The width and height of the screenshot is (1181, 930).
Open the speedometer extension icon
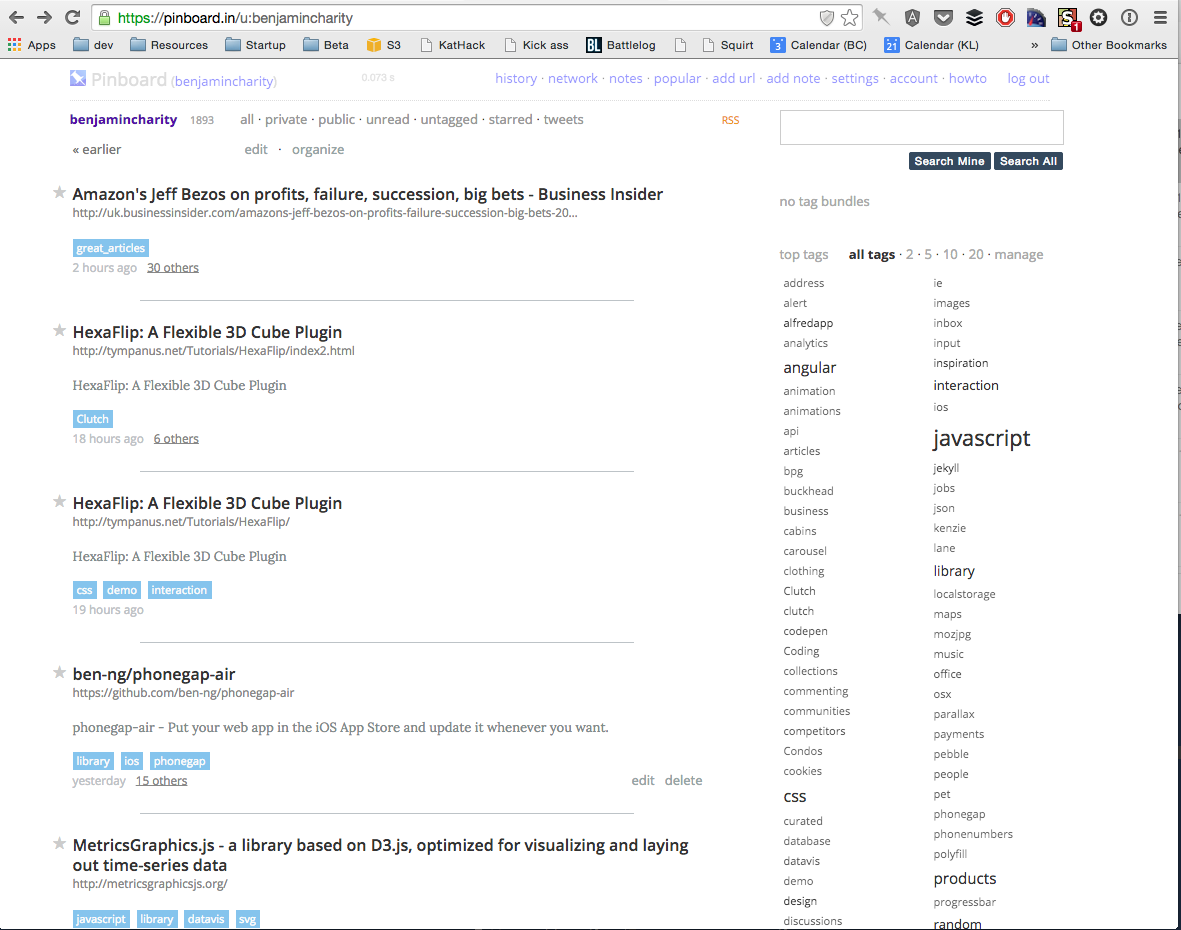(1036, 17)
